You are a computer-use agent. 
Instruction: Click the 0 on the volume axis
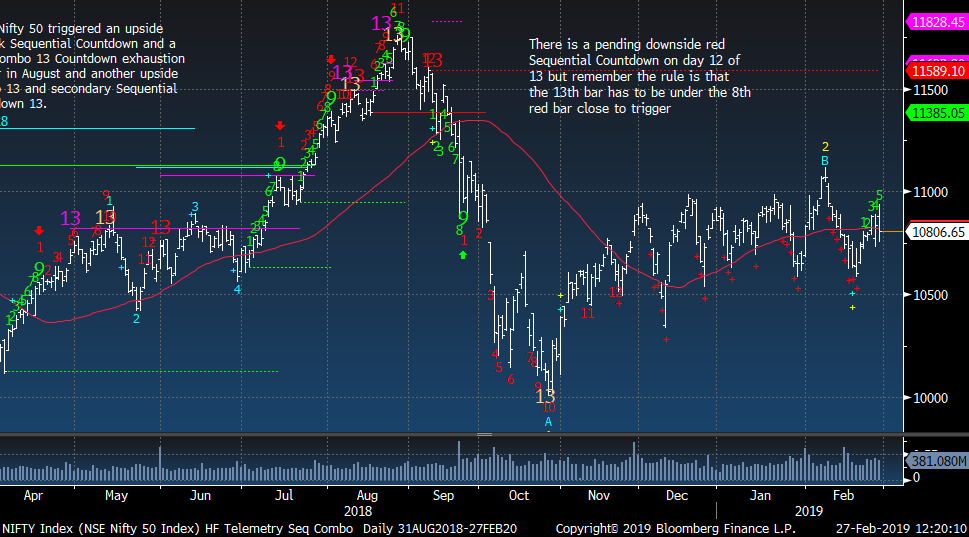(916, 477)
